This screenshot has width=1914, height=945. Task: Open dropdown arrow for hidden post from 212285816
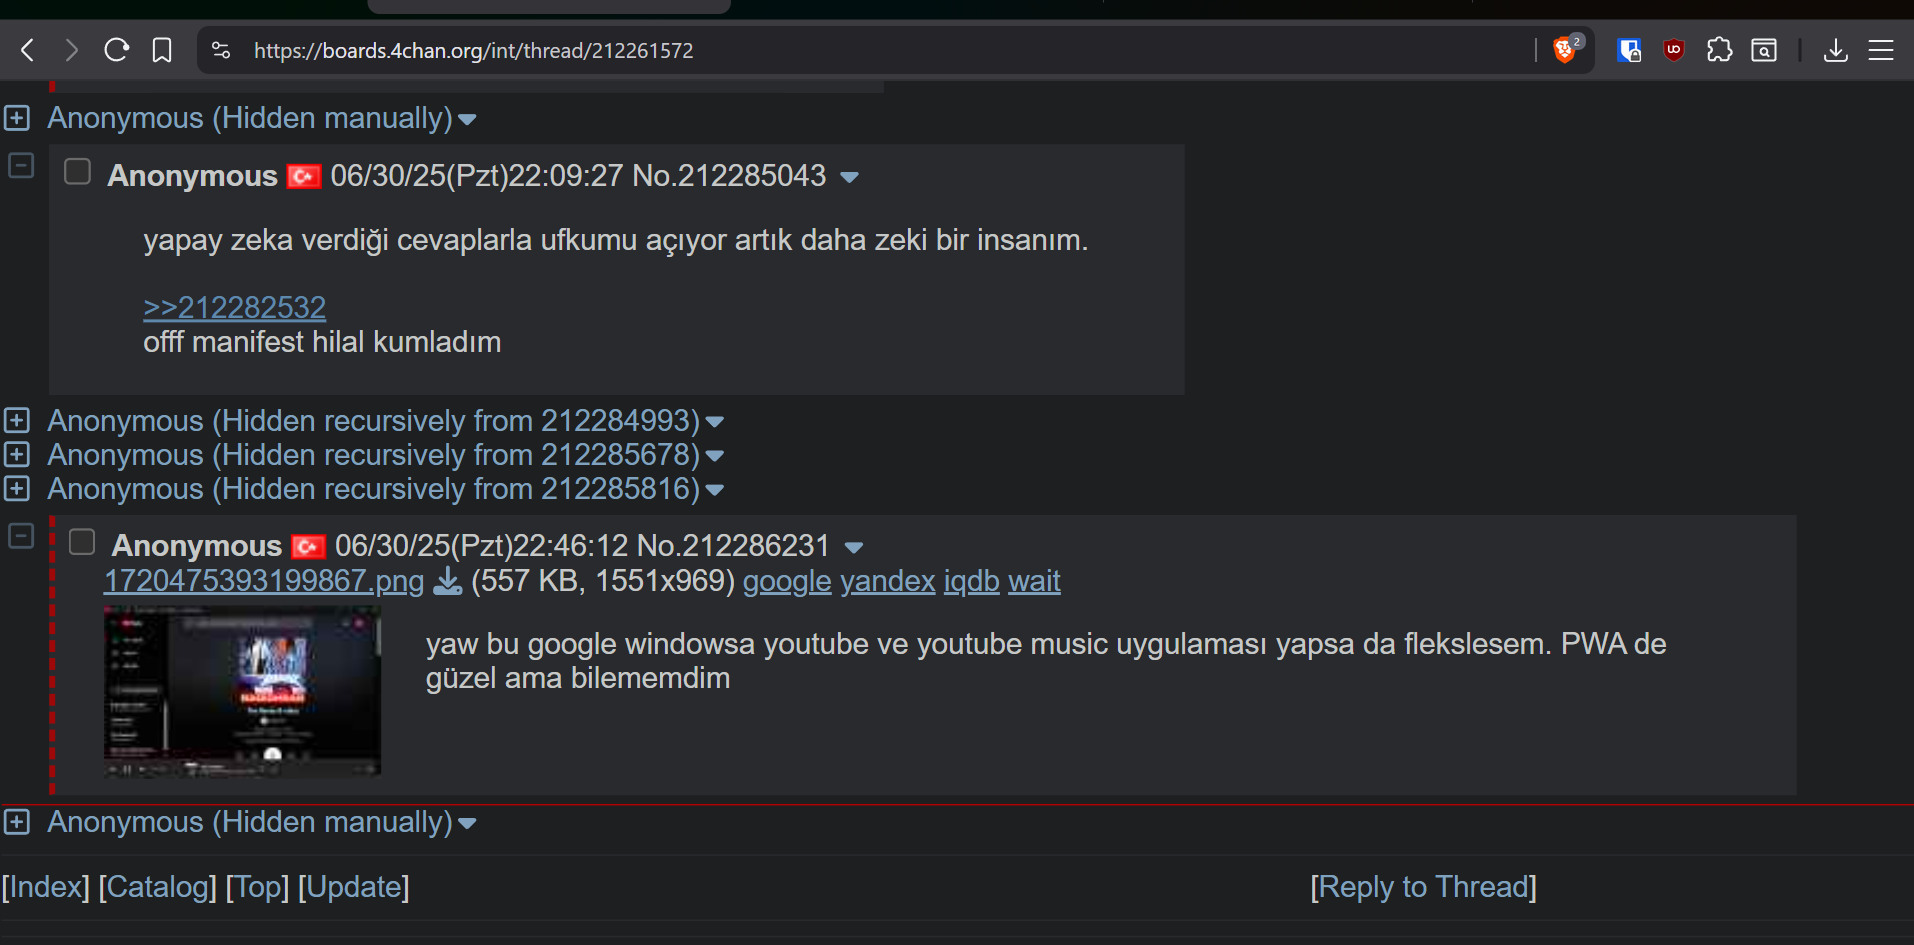714,490
